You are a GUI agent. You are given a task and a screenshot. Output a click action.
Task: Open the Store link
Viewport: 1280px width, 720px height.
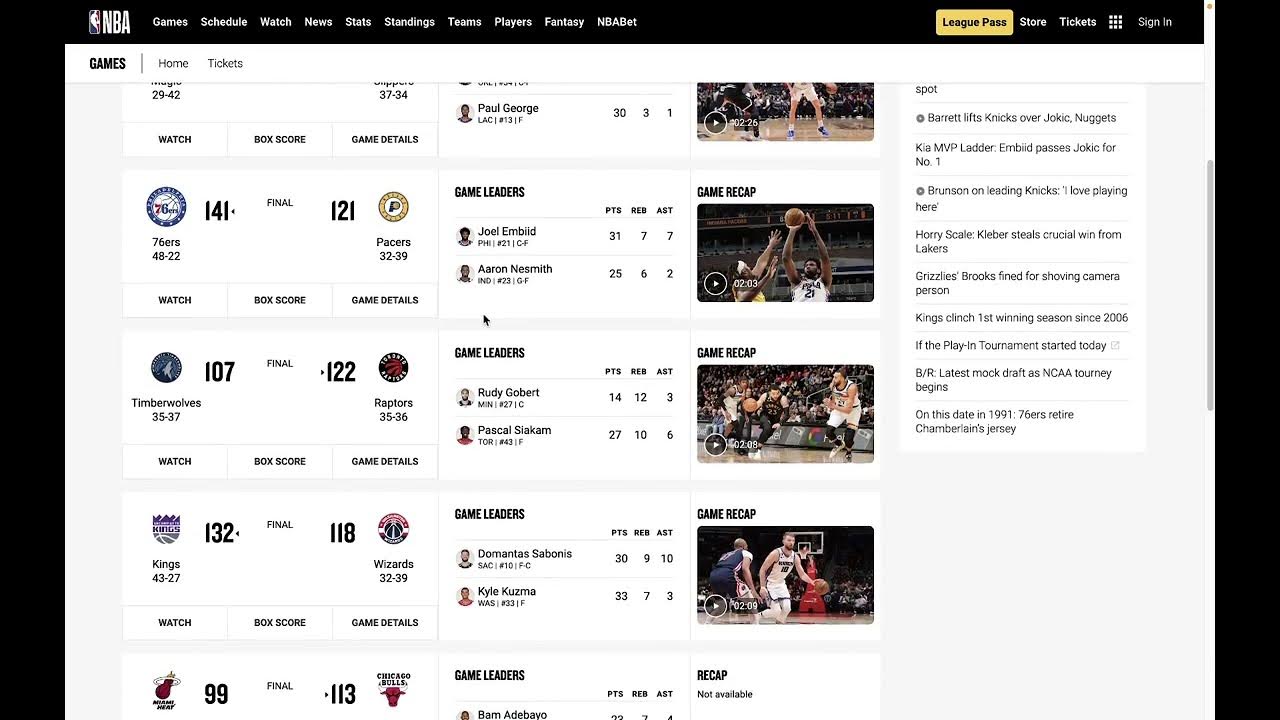(x=1033, y=22)
